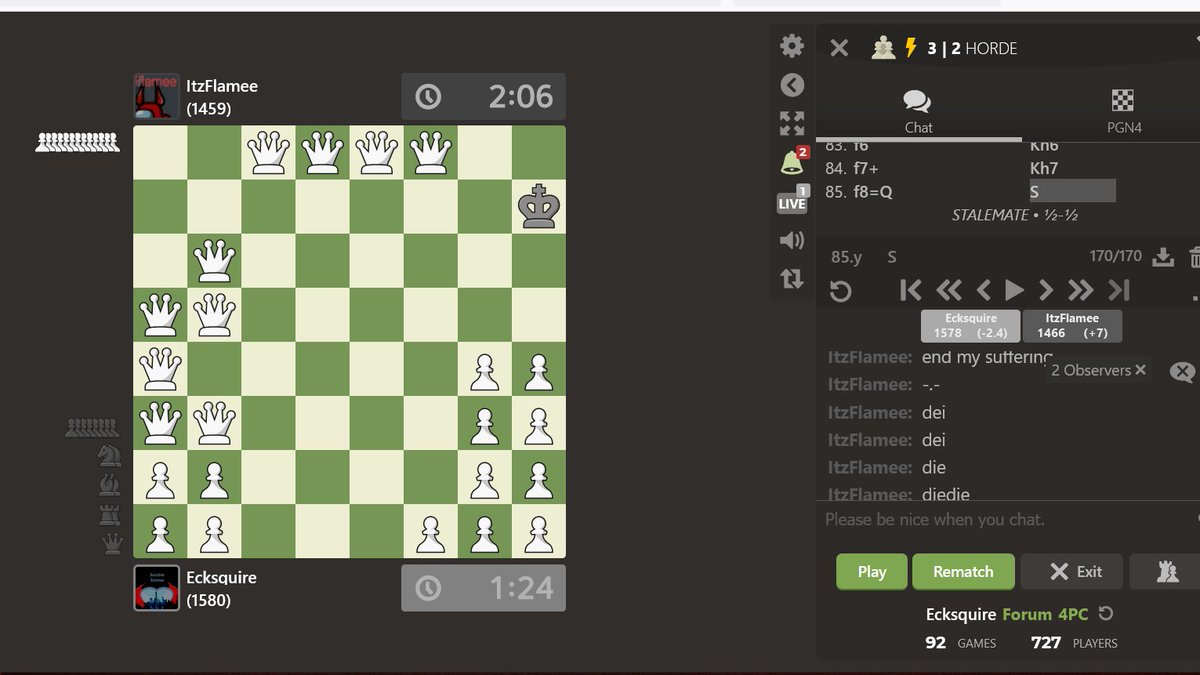
Task: Click the captured knight icon left of the board
Action: (x=109, y=457)
